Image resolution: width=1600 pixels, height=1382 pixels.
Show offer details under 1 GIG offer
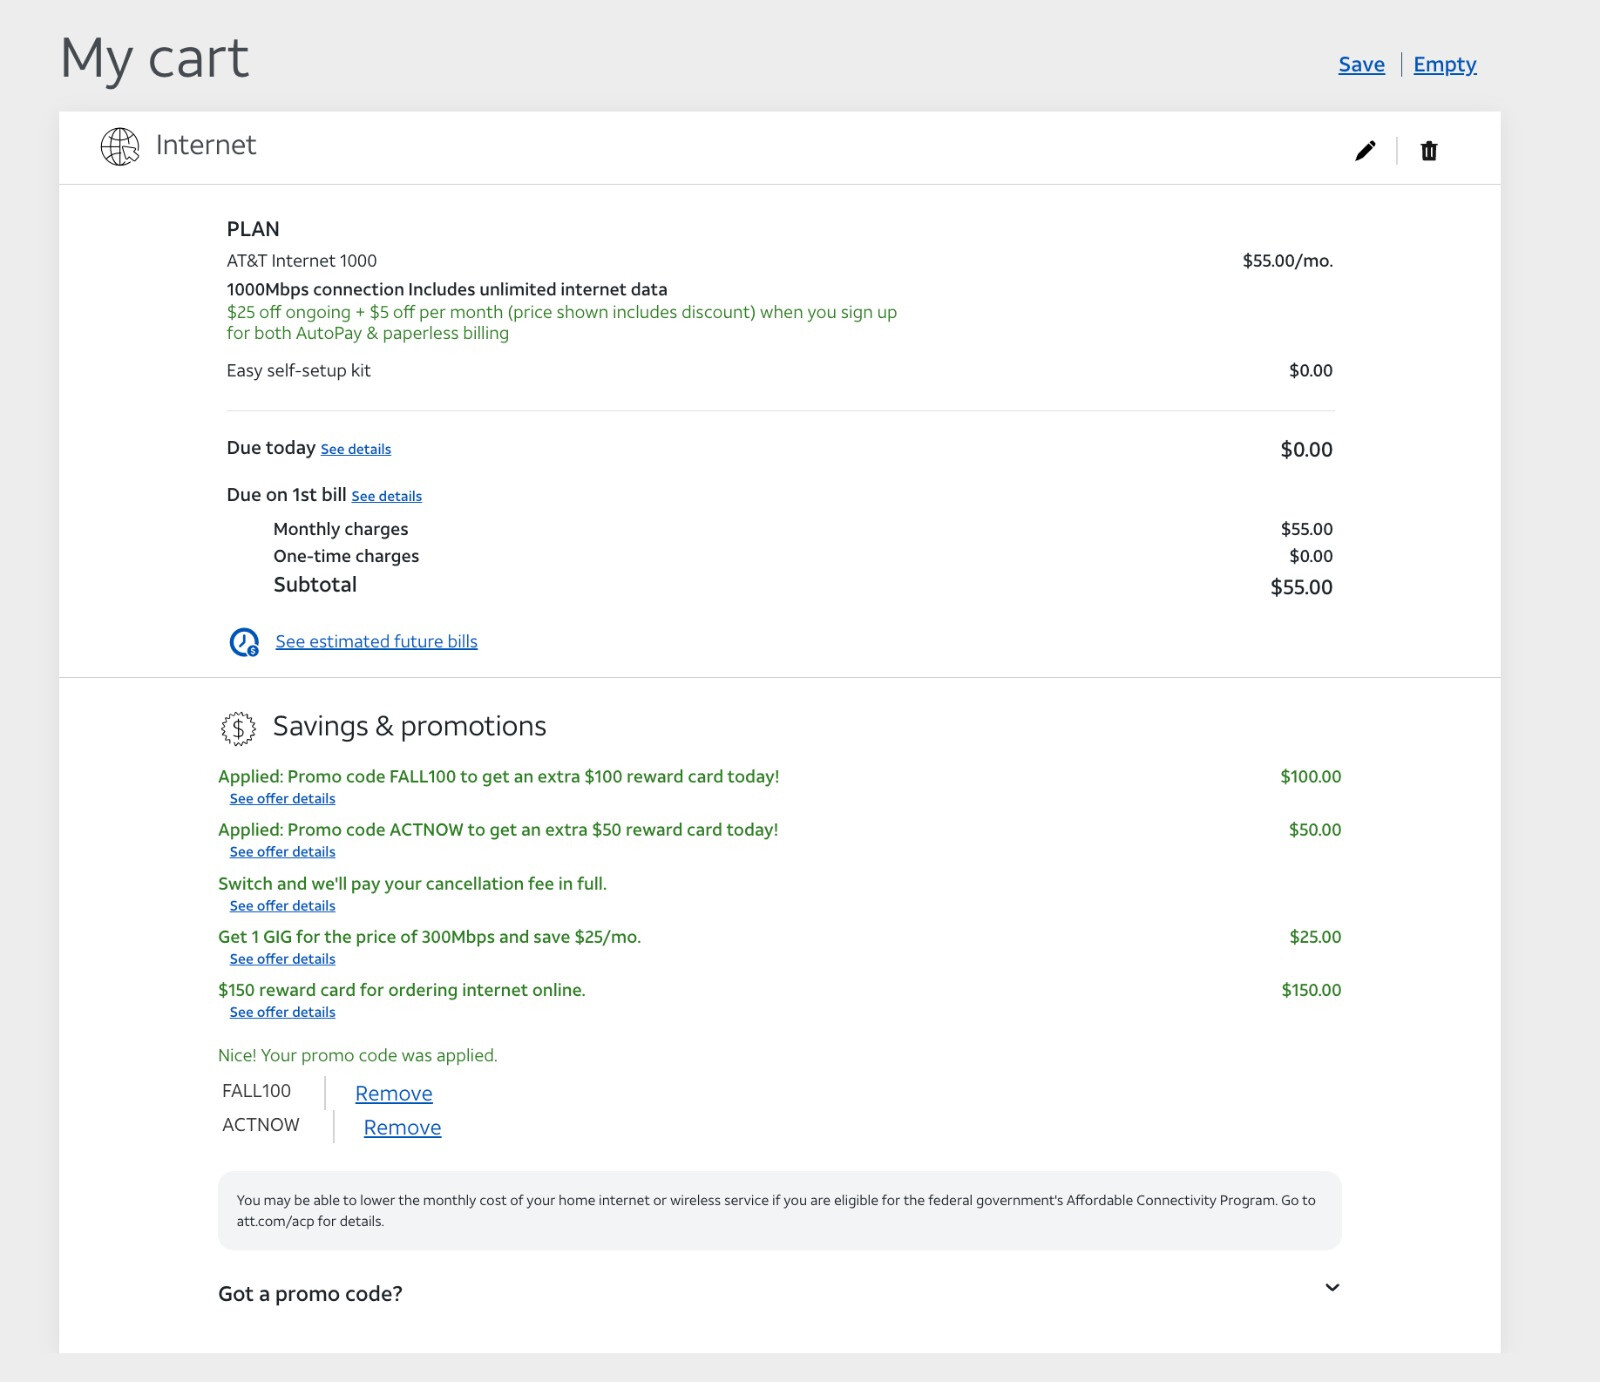282,959
